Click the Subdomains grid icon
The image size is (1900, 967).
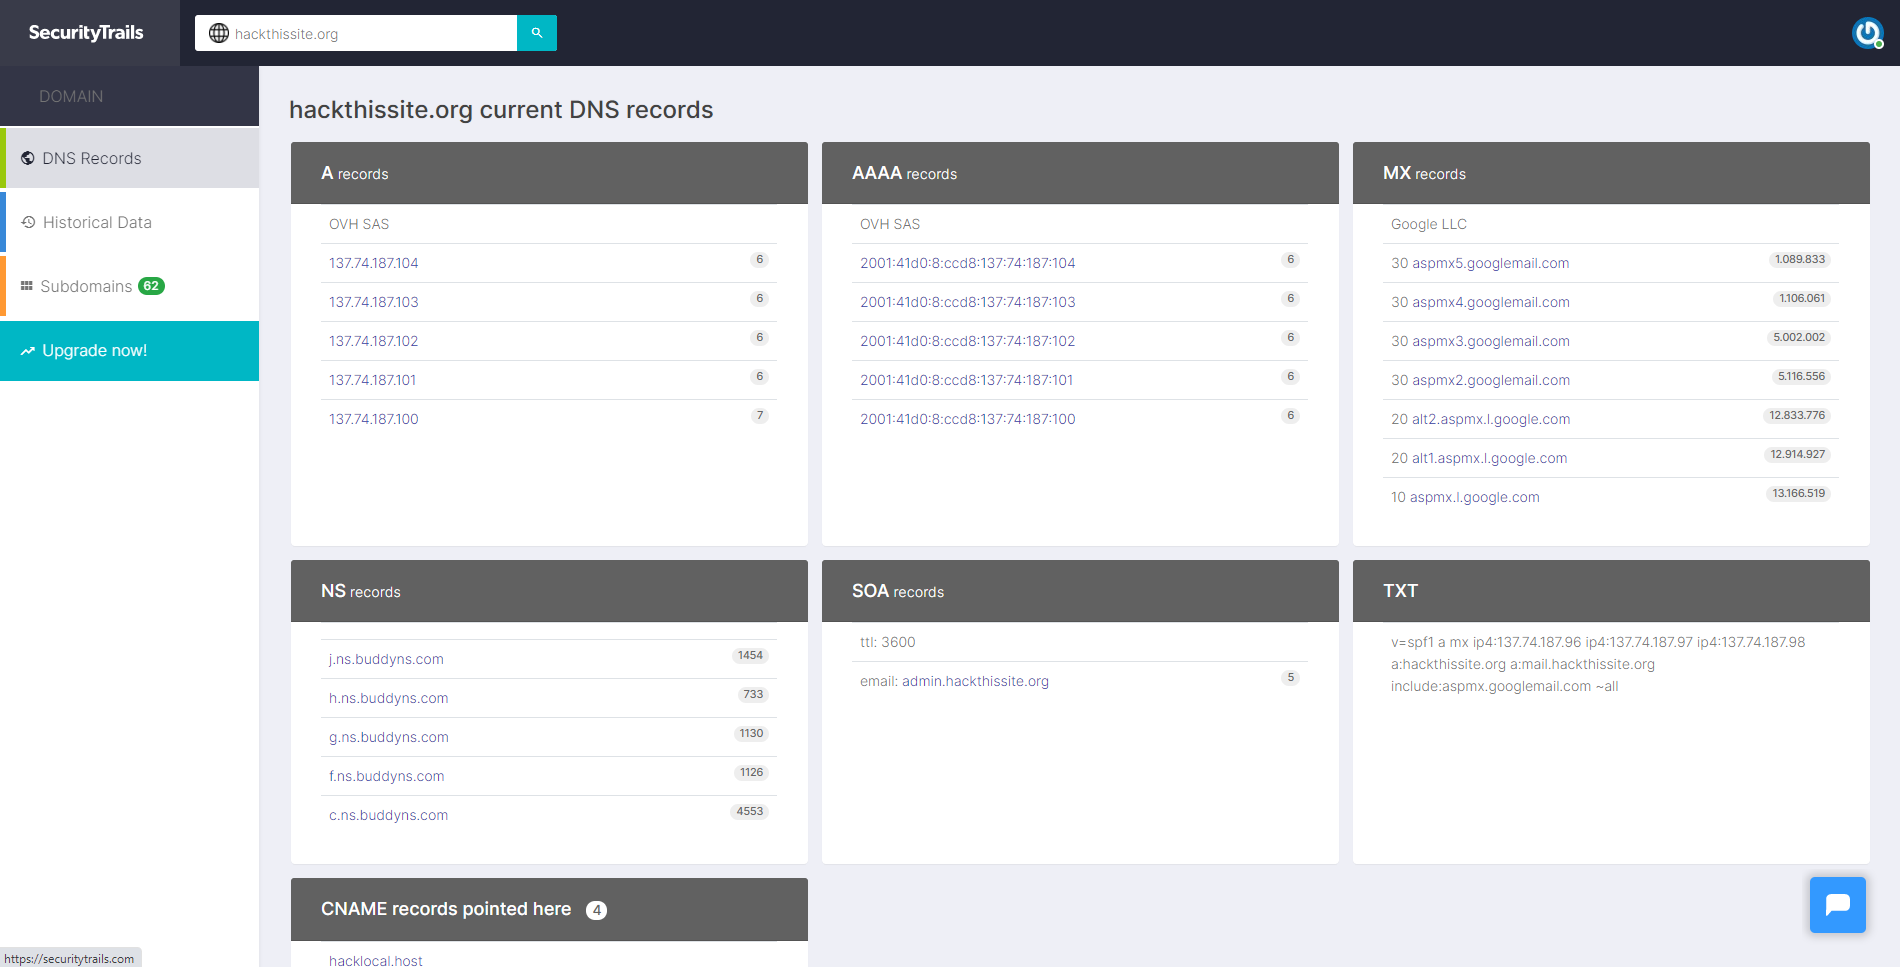pyautogui.click(x=27, y=286)
